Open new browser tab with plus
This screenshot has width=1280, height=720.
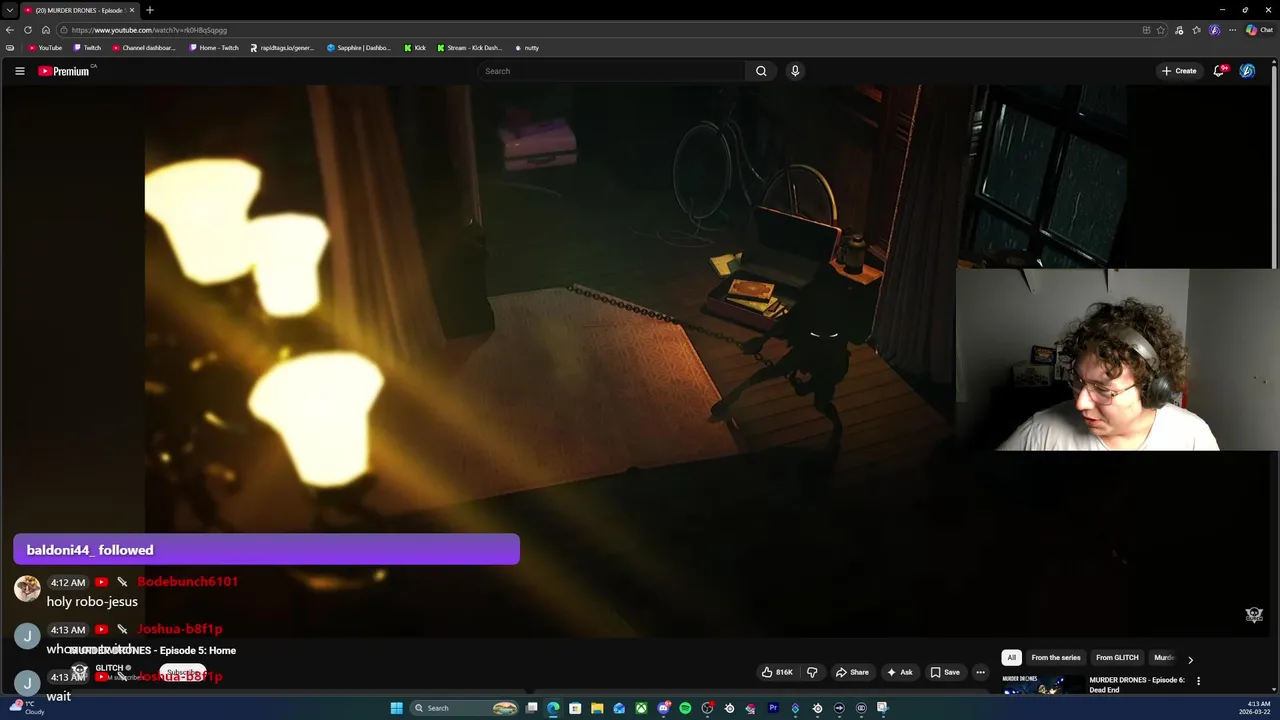tap(149, 10)
